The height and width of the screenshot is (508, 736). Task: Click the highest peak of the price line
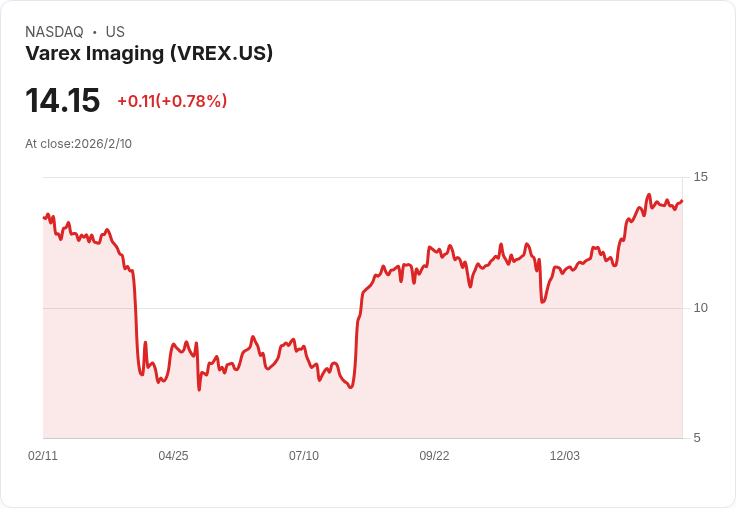click(649, 195)
